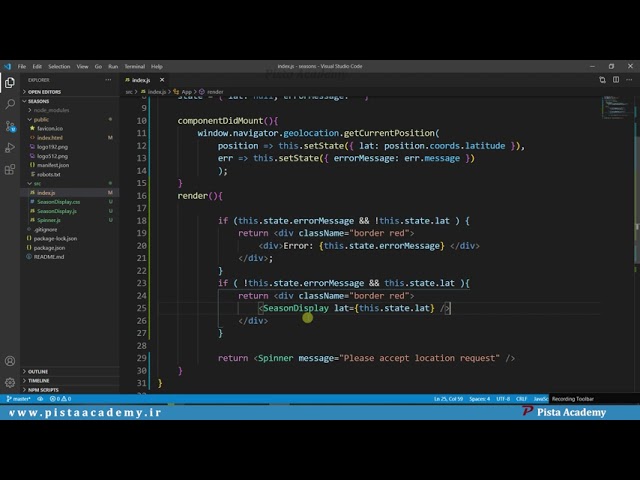Open Source Control view icon
The width and height of the screenshot is (640, 480).
click(10, 126)
